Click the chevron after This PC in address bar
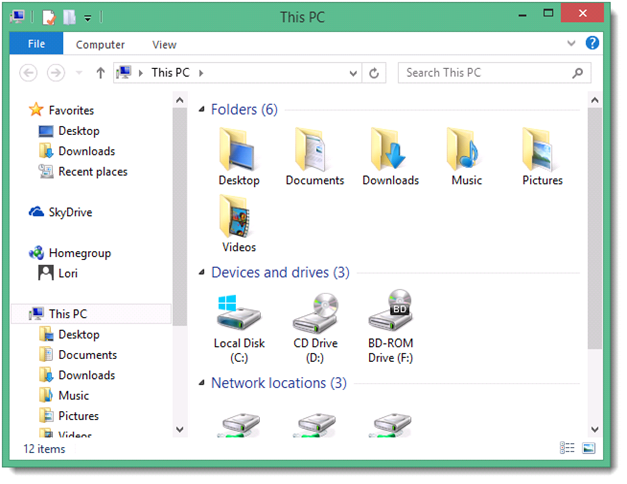The image size is (627, 484). [201, 73]
